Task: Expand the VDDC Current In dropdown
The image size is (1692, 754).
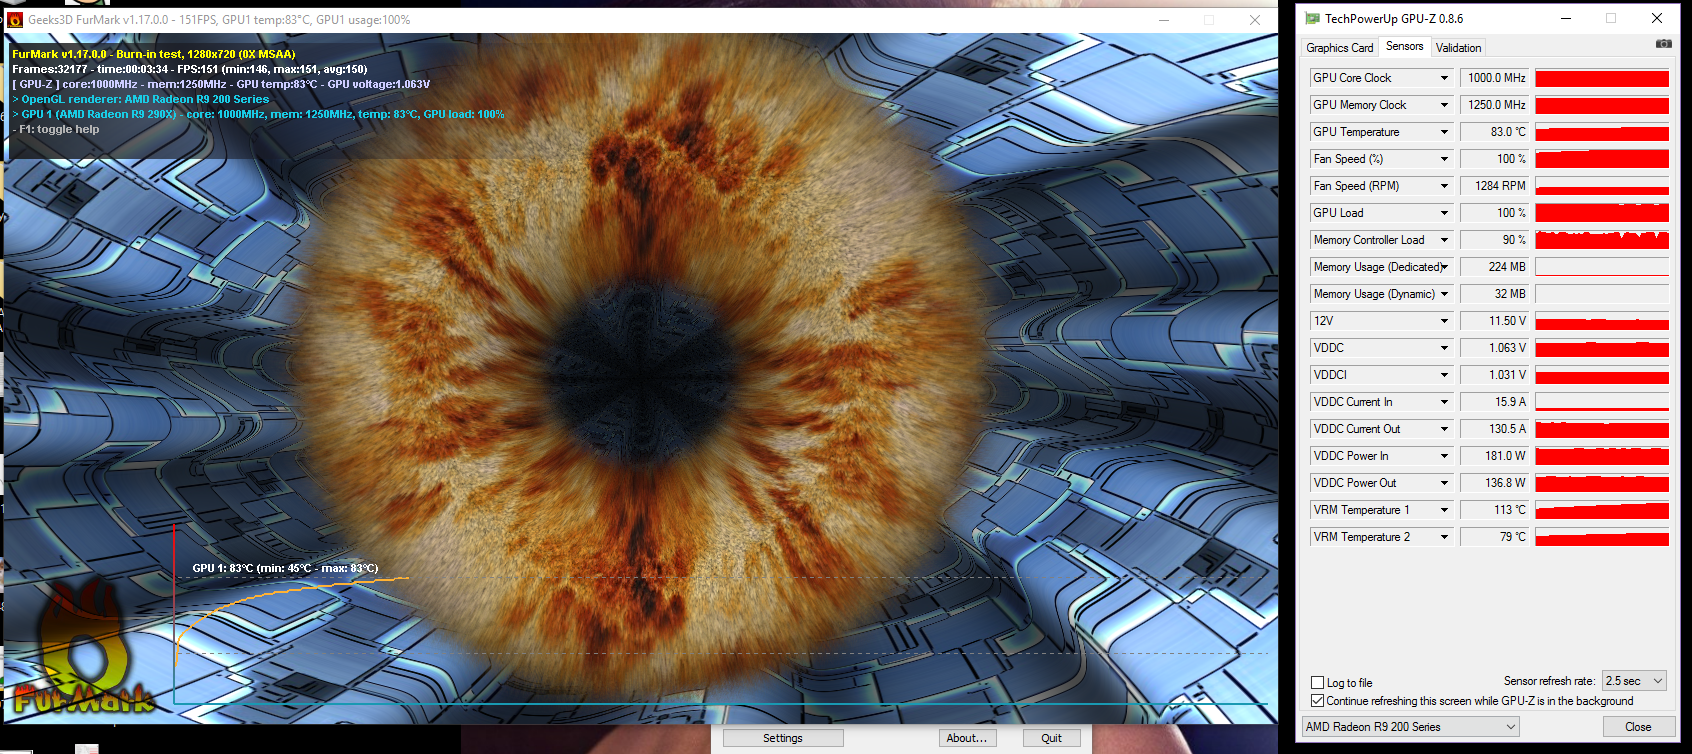Action: point(1444,402)
